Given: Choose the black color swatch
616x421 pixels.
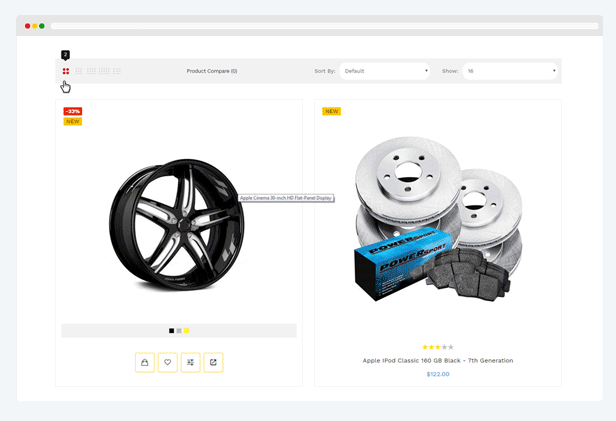Looking at the screenshot, I should [x=171, y=331].
